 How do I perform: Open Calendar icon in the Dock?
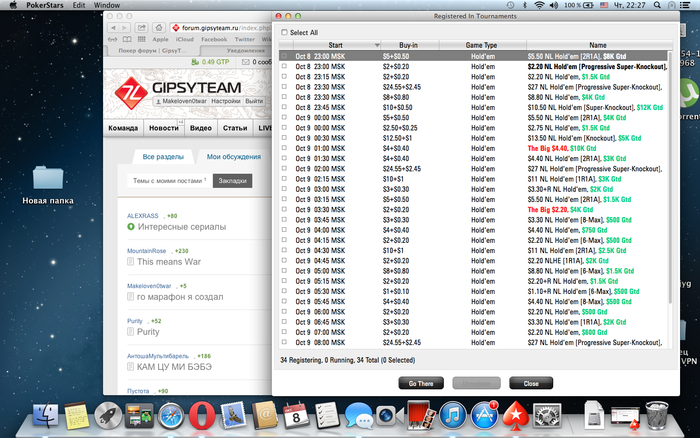[x=296, y=416]
